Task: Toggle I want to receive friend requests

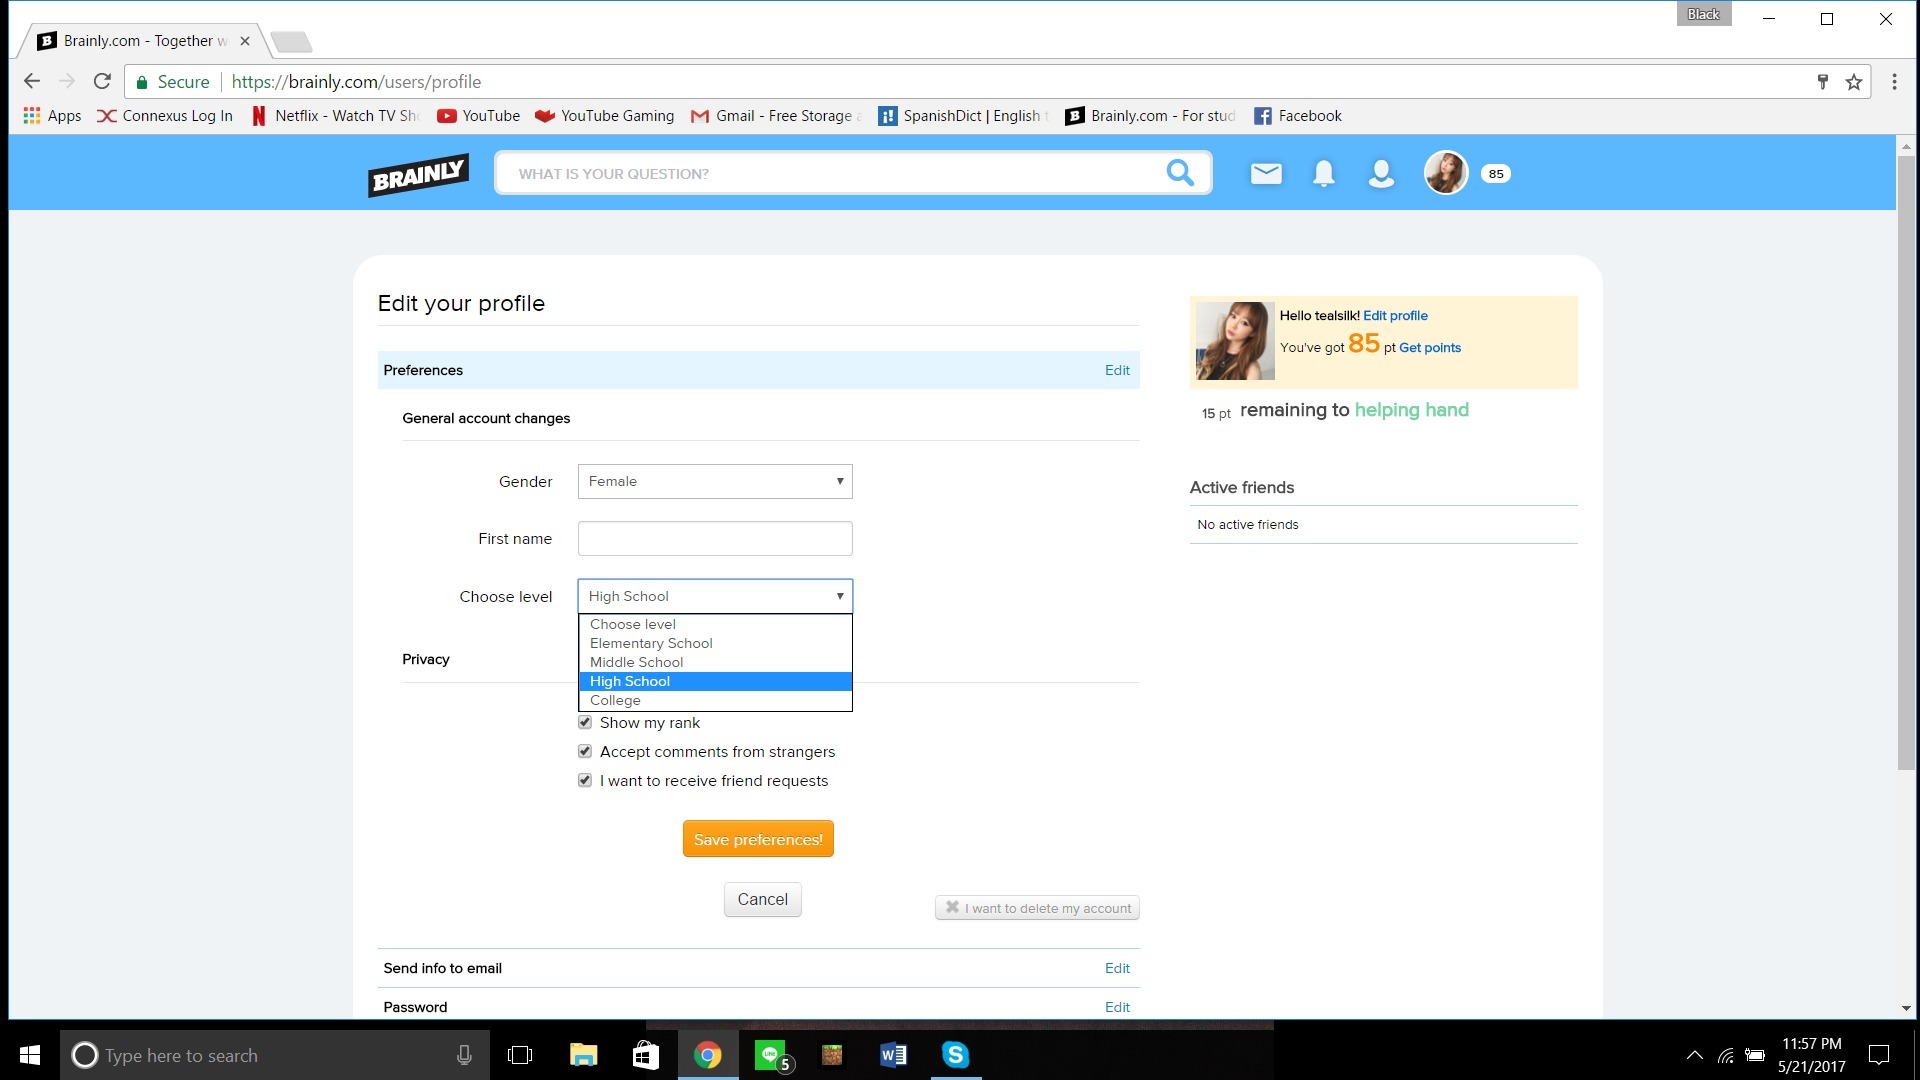Action: pos(585,780)
